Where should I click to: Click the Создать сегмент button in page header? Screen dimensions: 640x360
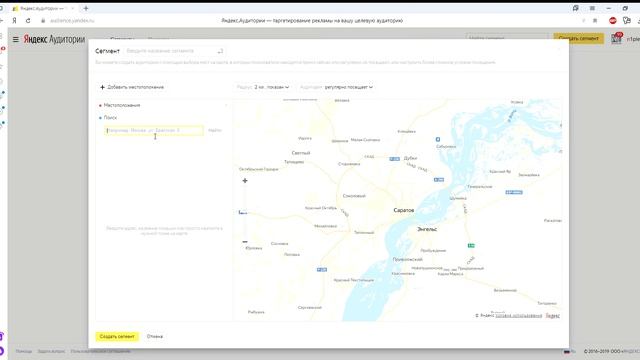(x=578, y=38)
